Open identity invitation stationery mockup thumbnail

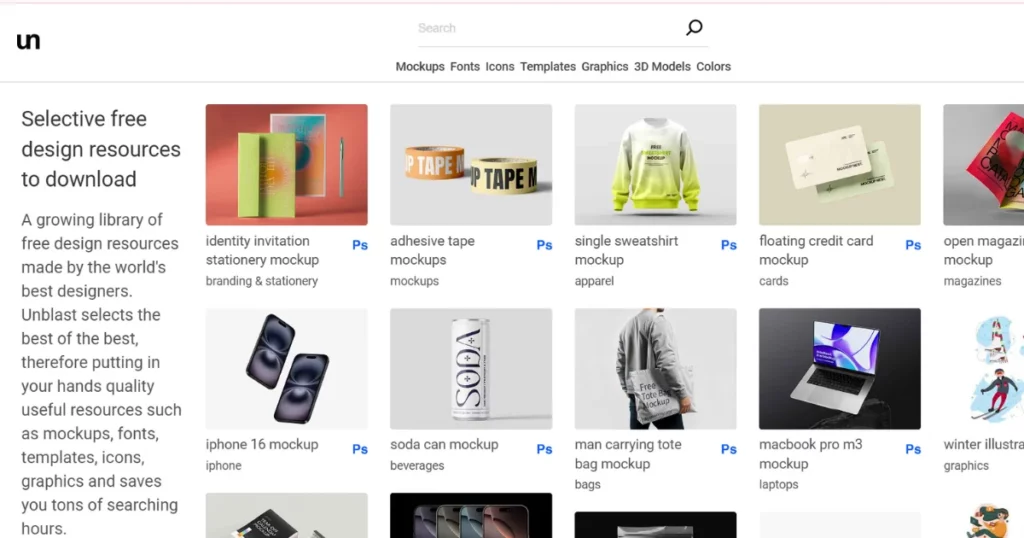click(287, 165)
